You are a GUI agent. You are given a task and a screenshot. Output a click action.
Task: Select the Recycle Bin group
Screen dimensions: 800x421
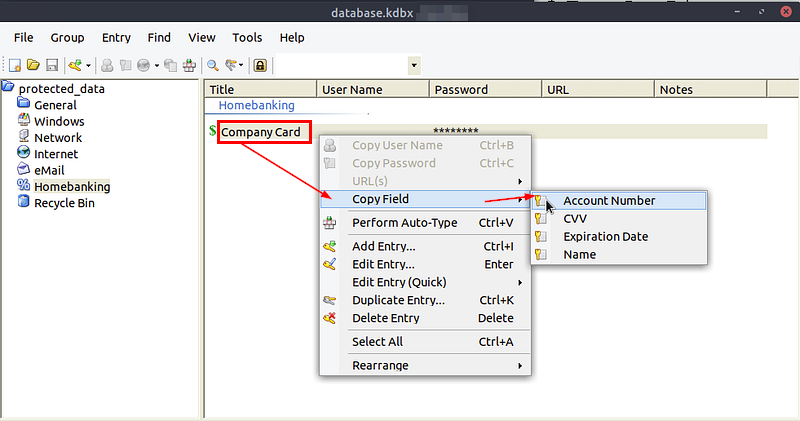(64, 203)
